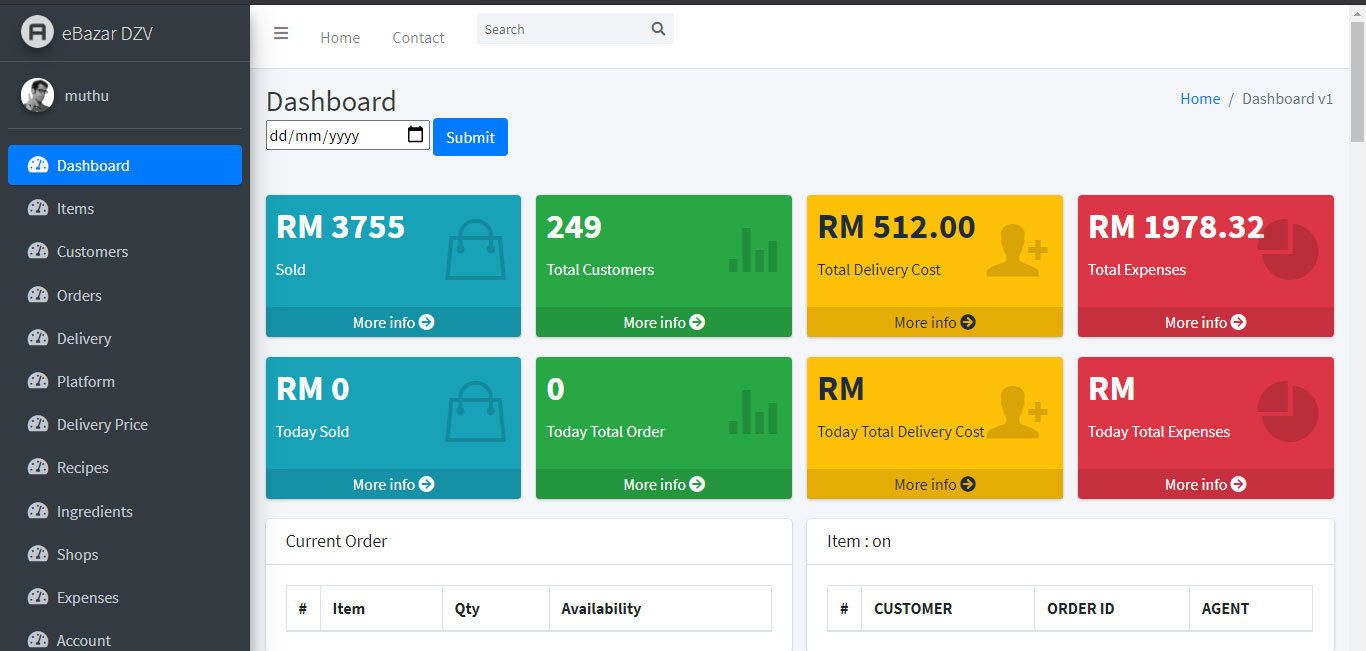This screenshot has width=1366, height=651.
Task: Open More info on Total Expenses card
Action: pyautogui.click(x=1205, y=322)
